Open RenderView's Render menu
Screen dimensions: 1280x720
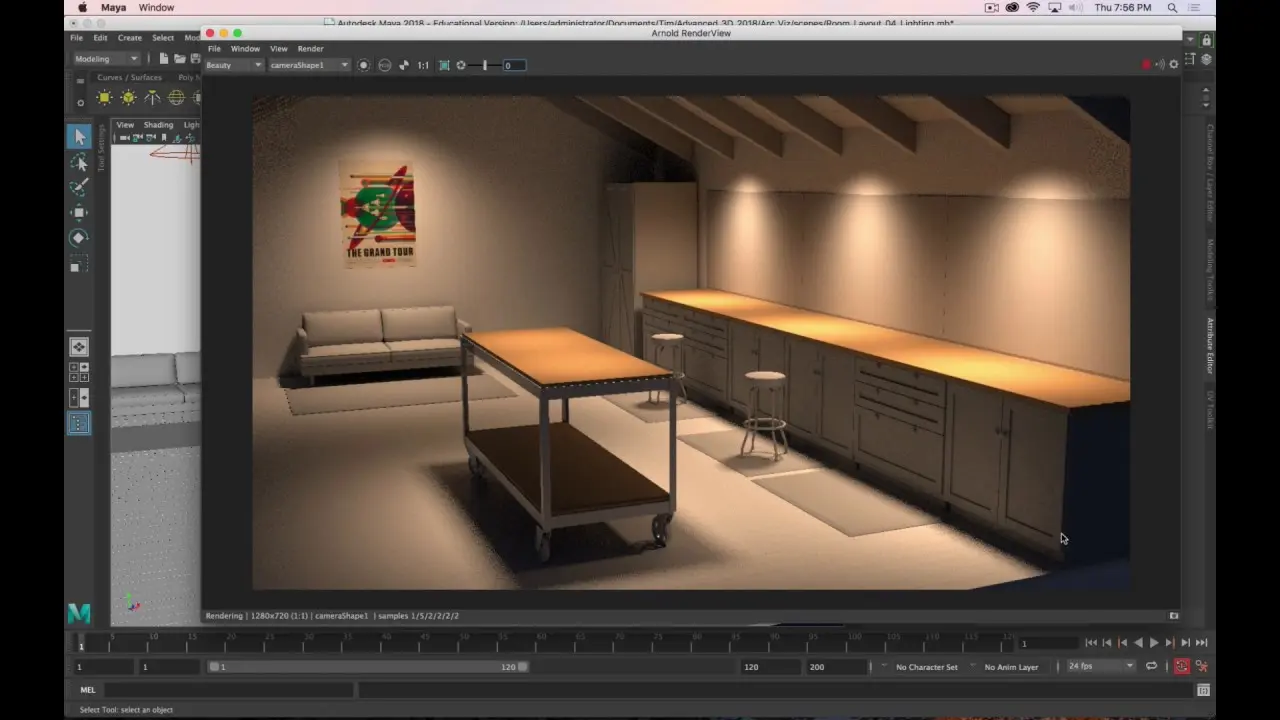click(x=310, y=49)
